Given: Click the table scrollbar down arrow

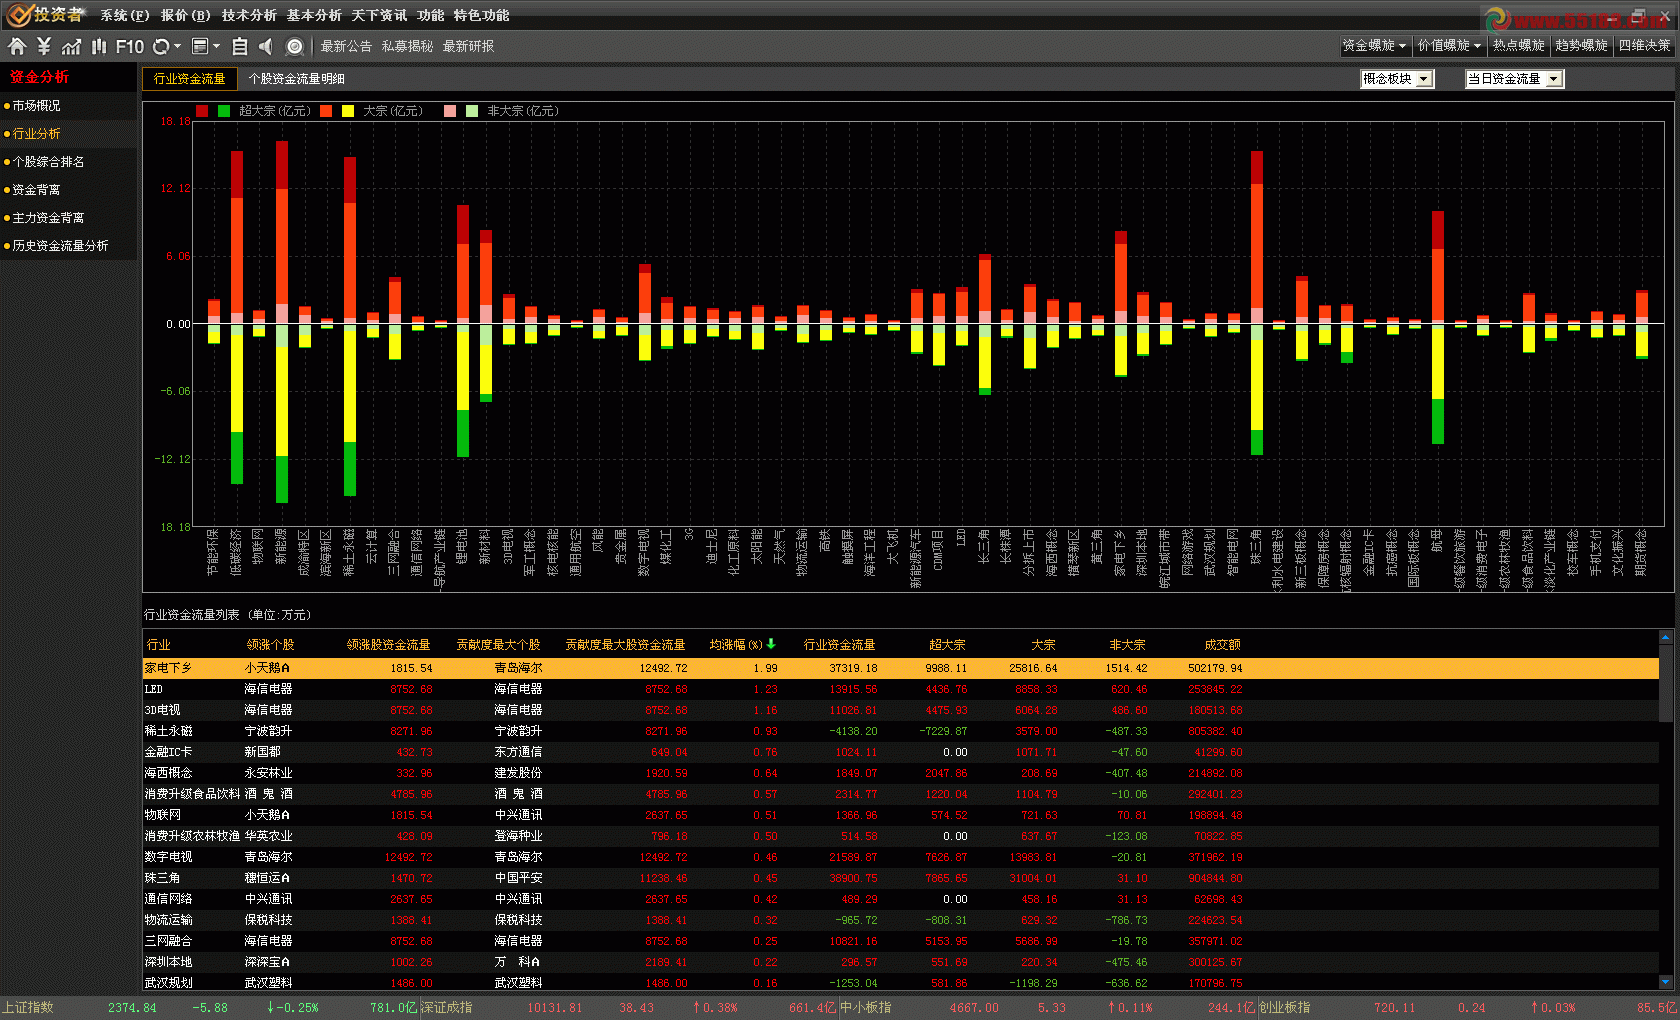Looking at the screenshot, I should pyautogui.click(x=1665, y=983).
